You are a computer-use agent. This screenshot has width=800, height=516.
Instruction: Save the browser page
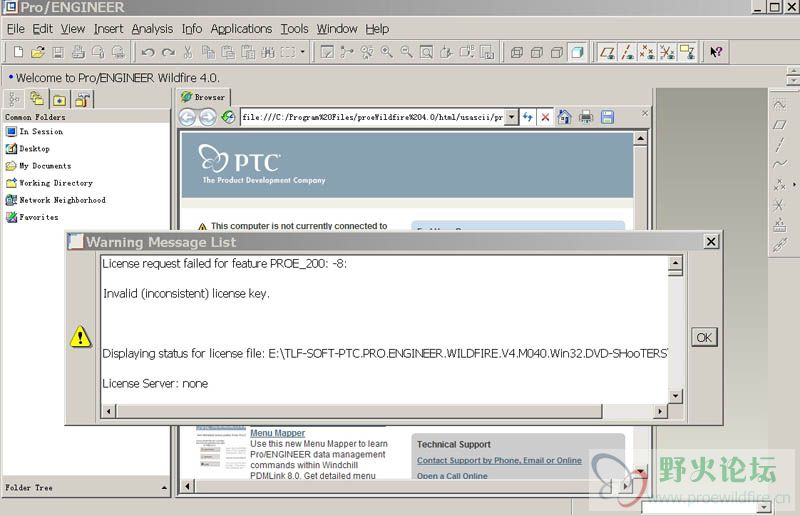click(607, 117)
